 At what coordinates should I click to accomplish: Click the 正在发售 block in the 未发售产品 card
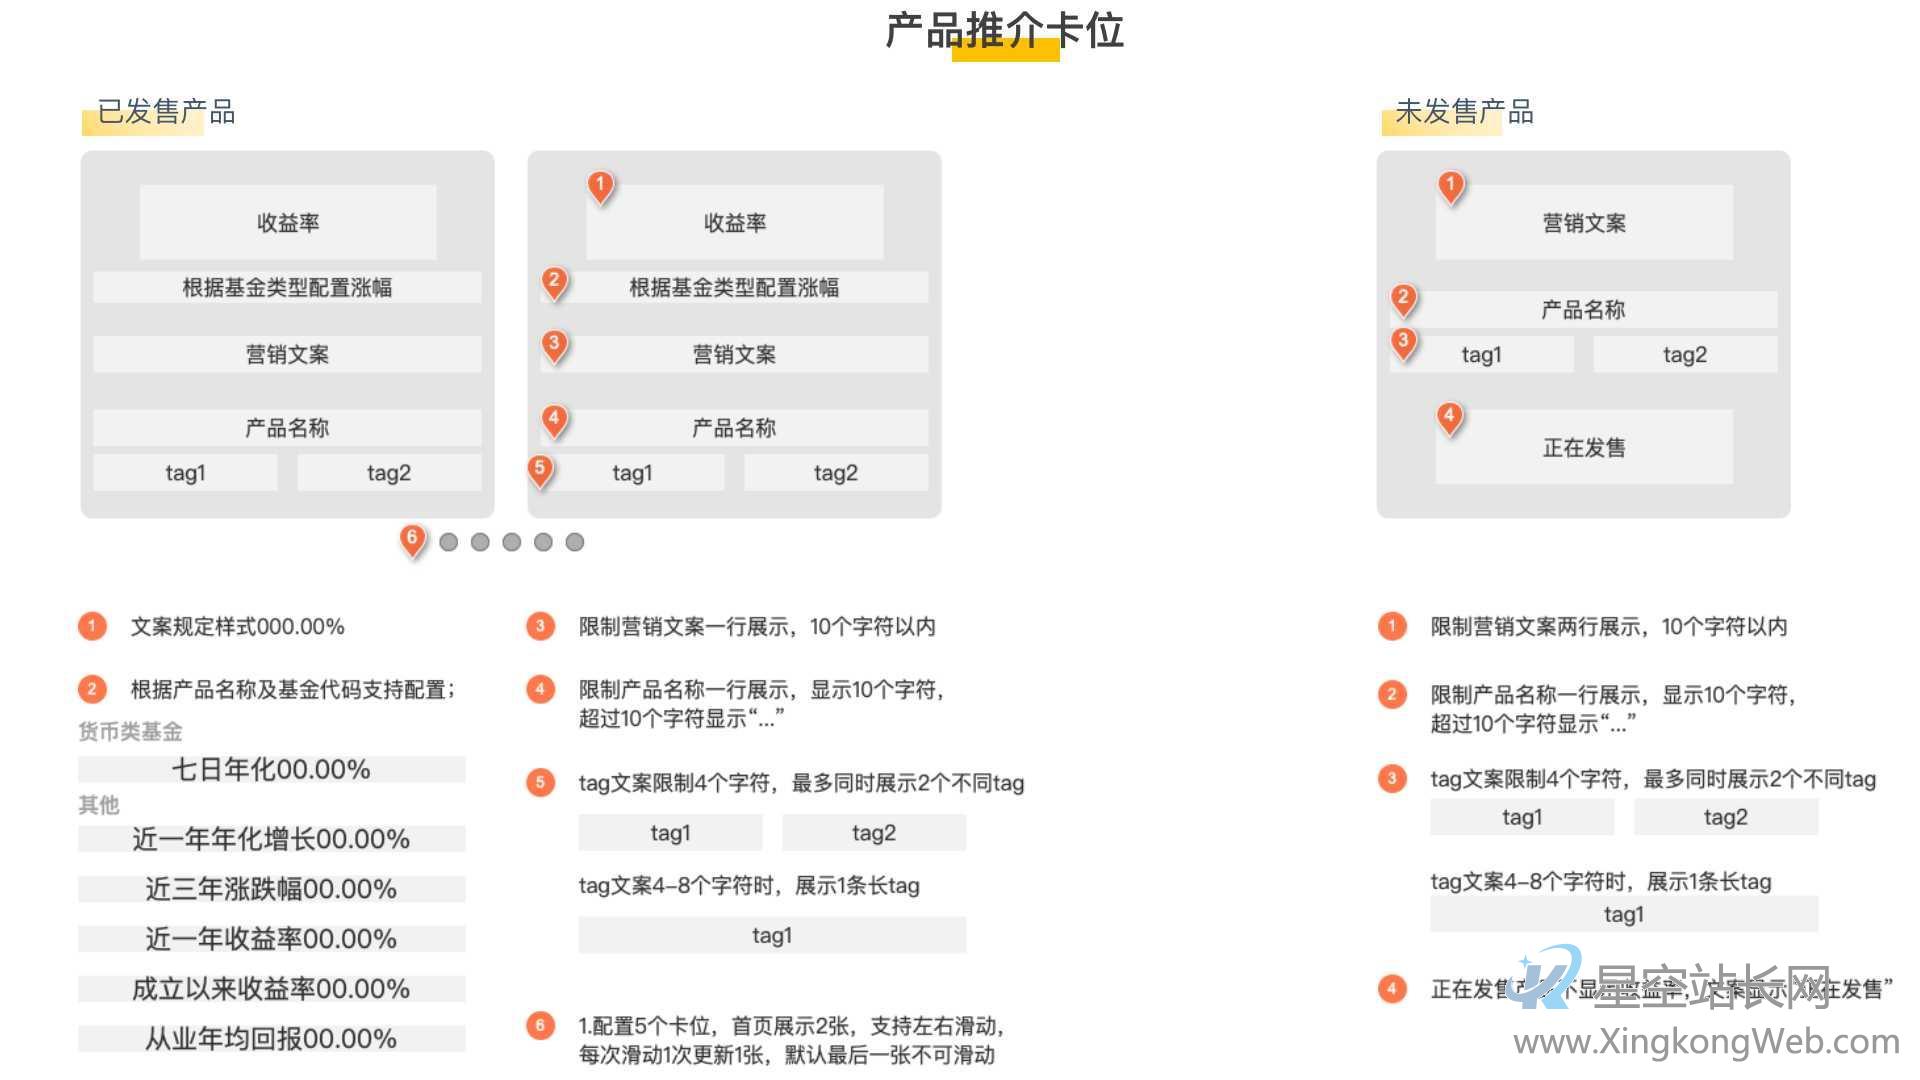(1584, 447)
